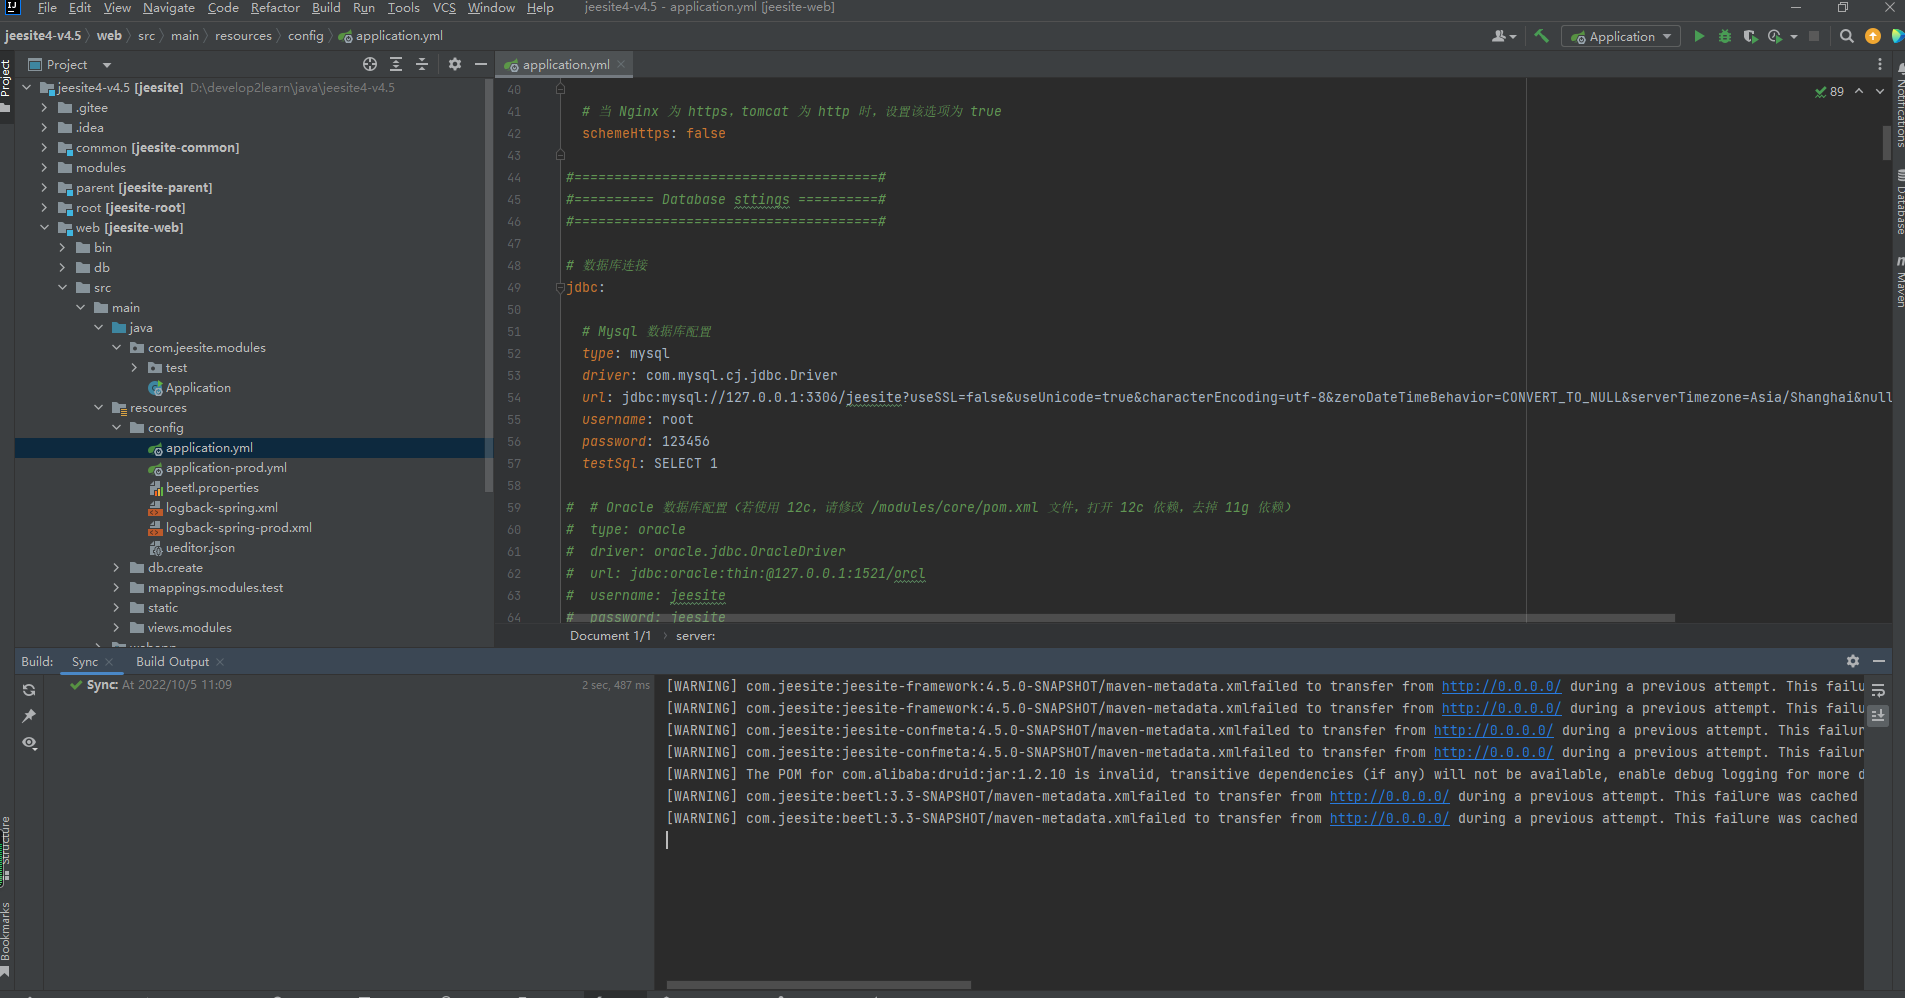
Task: Click the orange IDE update icon
Action: [1872, 36]
